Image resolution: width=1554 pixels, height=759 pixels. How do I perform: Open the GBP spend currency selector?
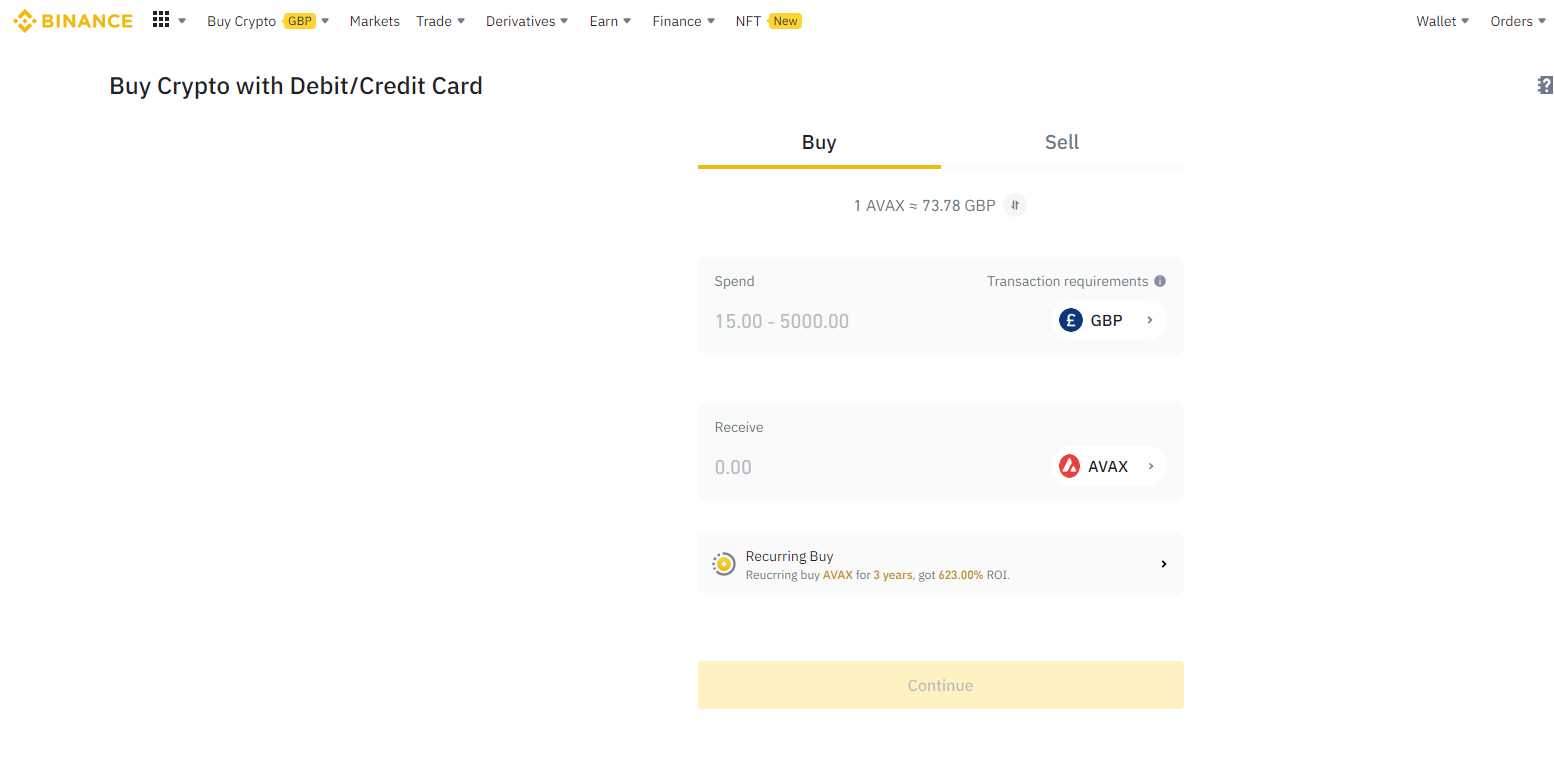[1110, 320]
